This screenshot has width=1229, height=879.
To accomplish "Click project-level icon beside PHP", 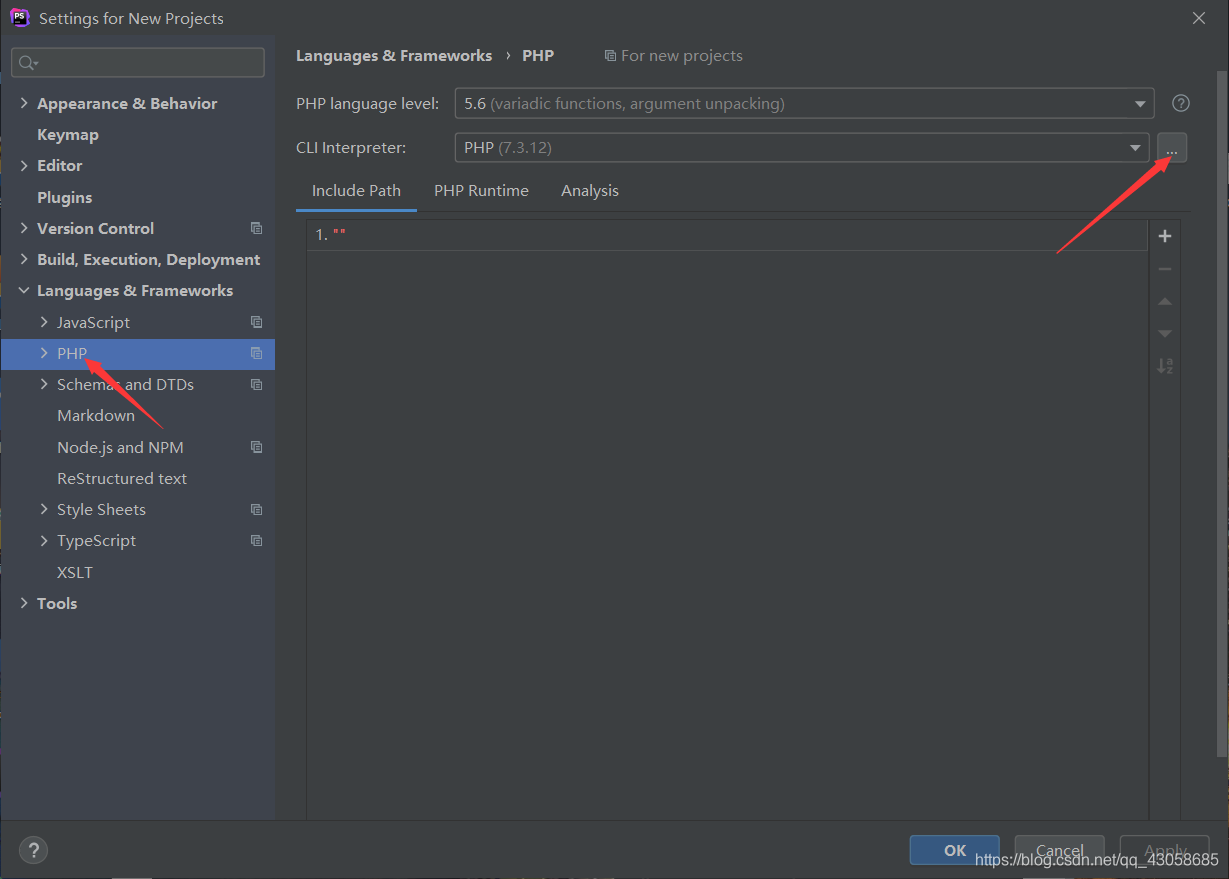I will point(257,353).
